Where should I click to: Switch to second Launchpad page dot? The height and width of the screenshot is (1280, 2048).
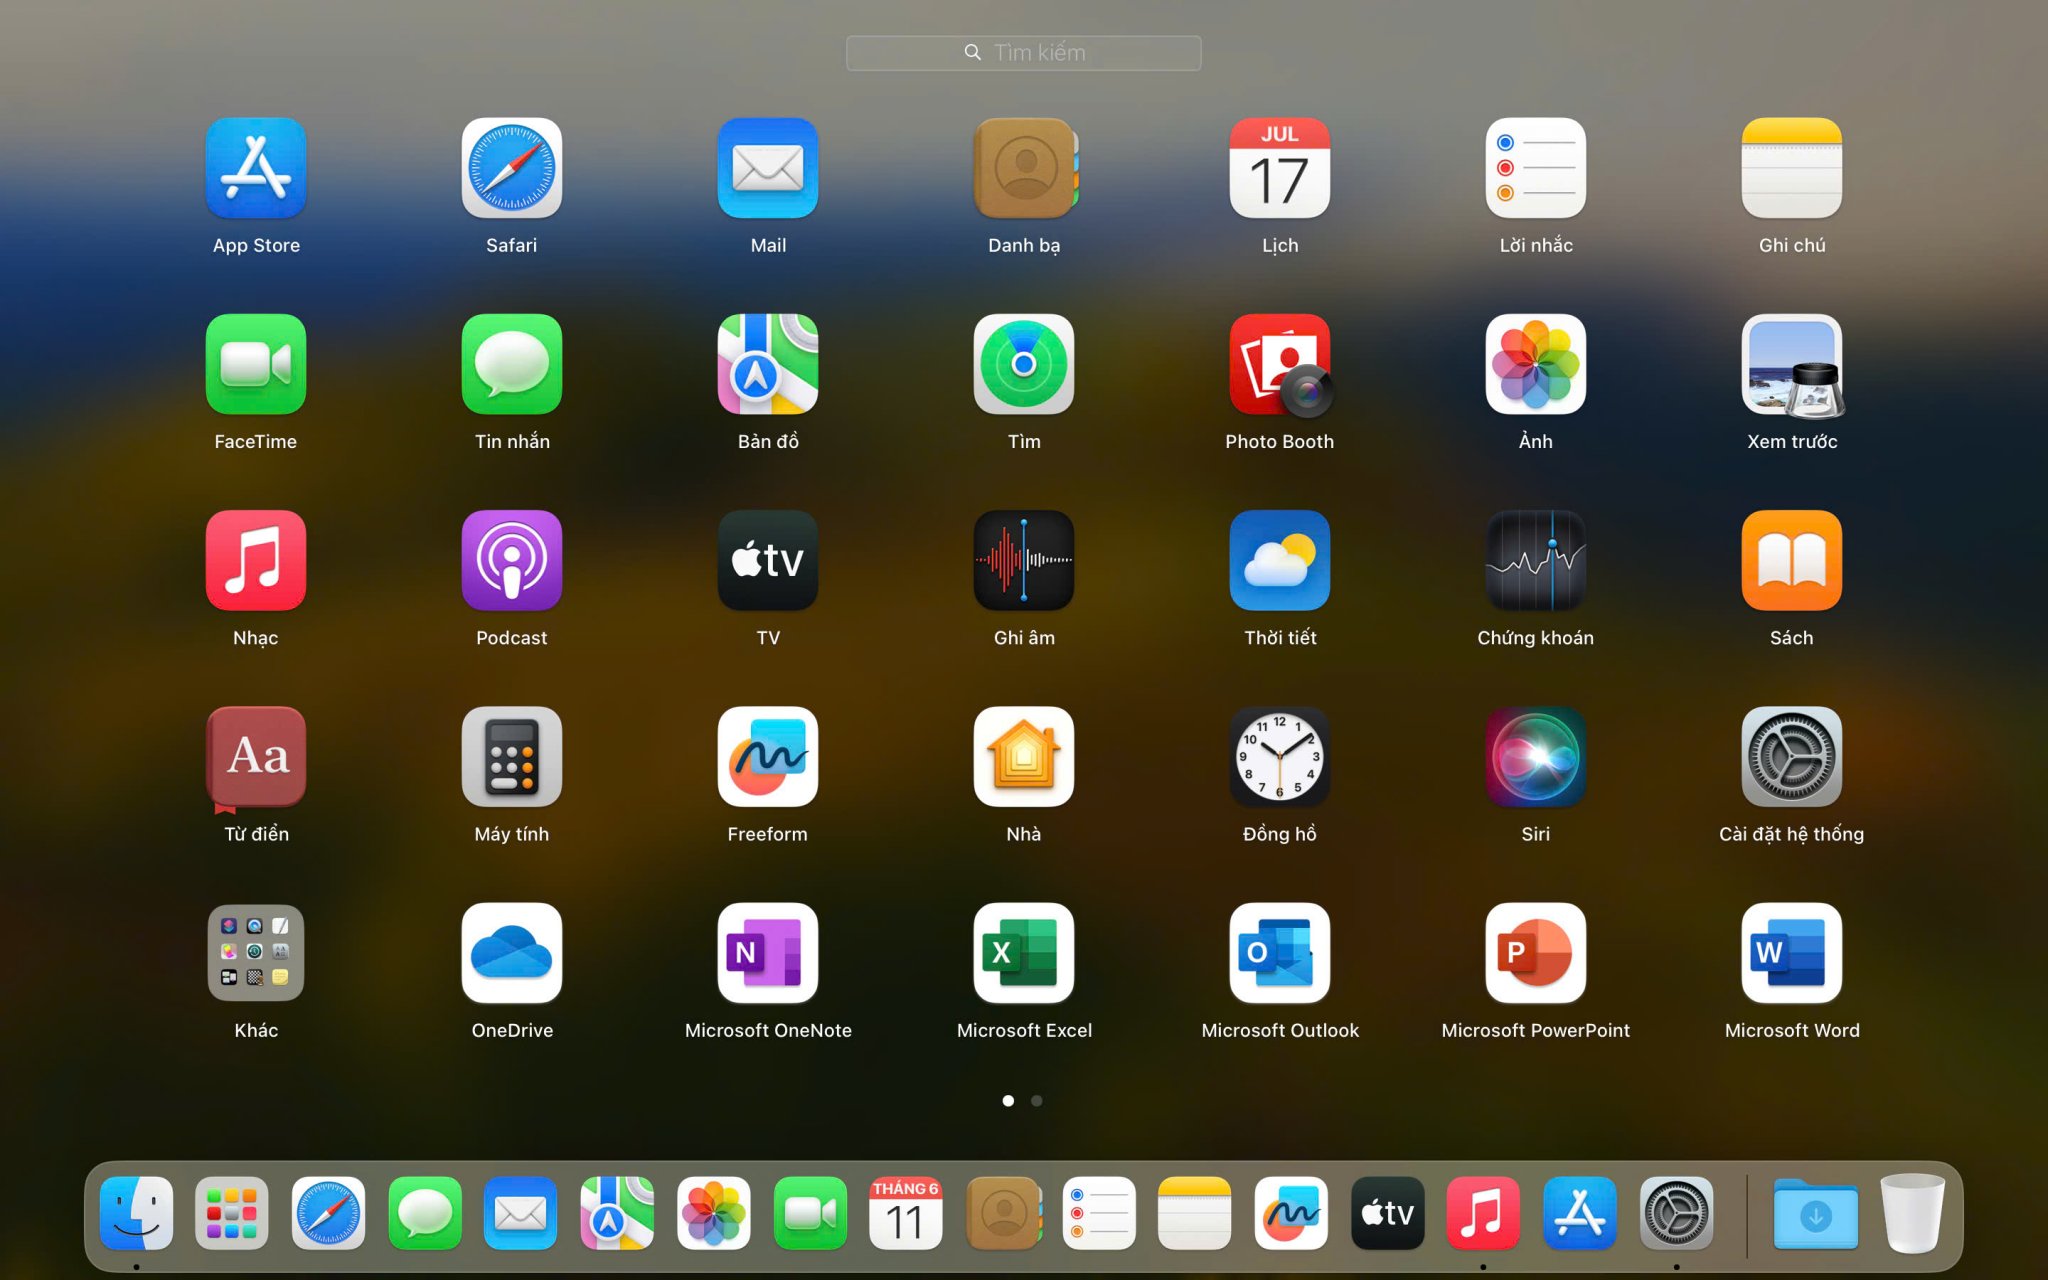pyautogui.click(x=1037, y=1100)
